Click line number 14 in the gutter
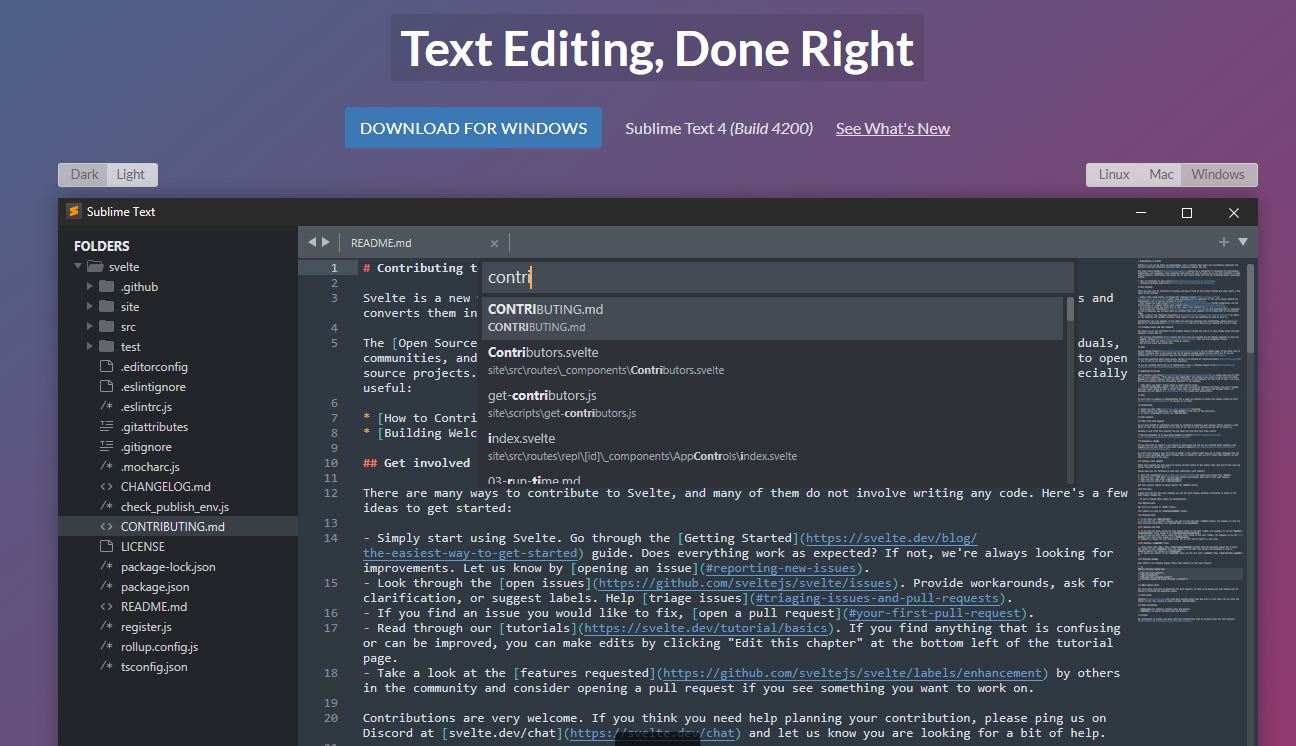1296x746 pixels. [x=331, y=538]
